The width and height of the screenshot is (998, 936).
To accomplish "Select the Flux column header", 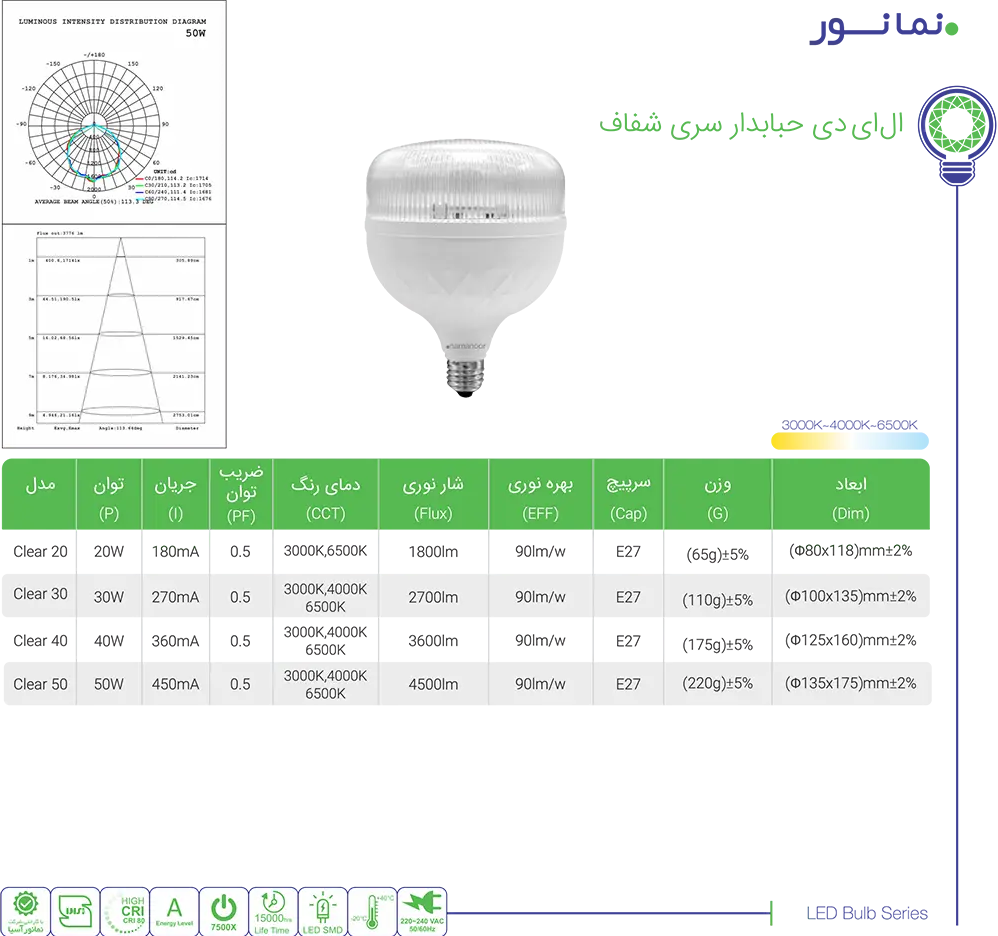I will [x=433, y=497].
